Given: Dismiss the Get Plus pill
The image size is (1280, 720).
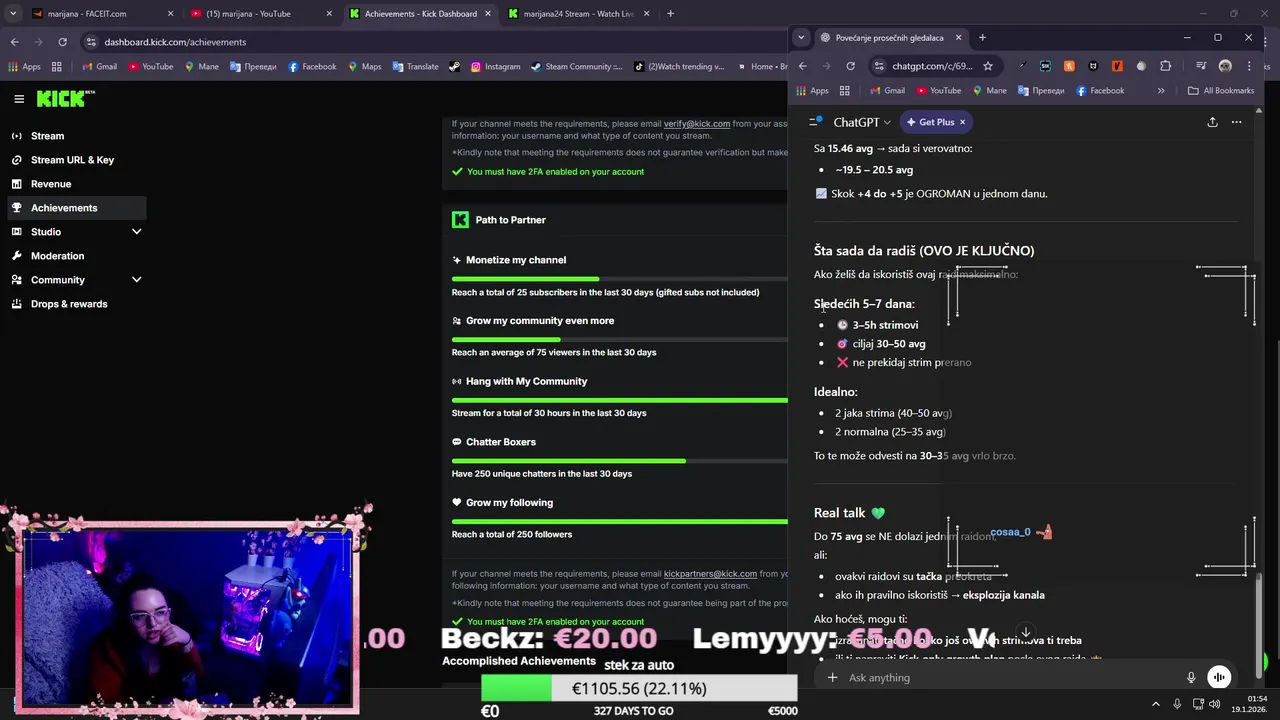Looking at the screenshot, I should coord(963,122).
